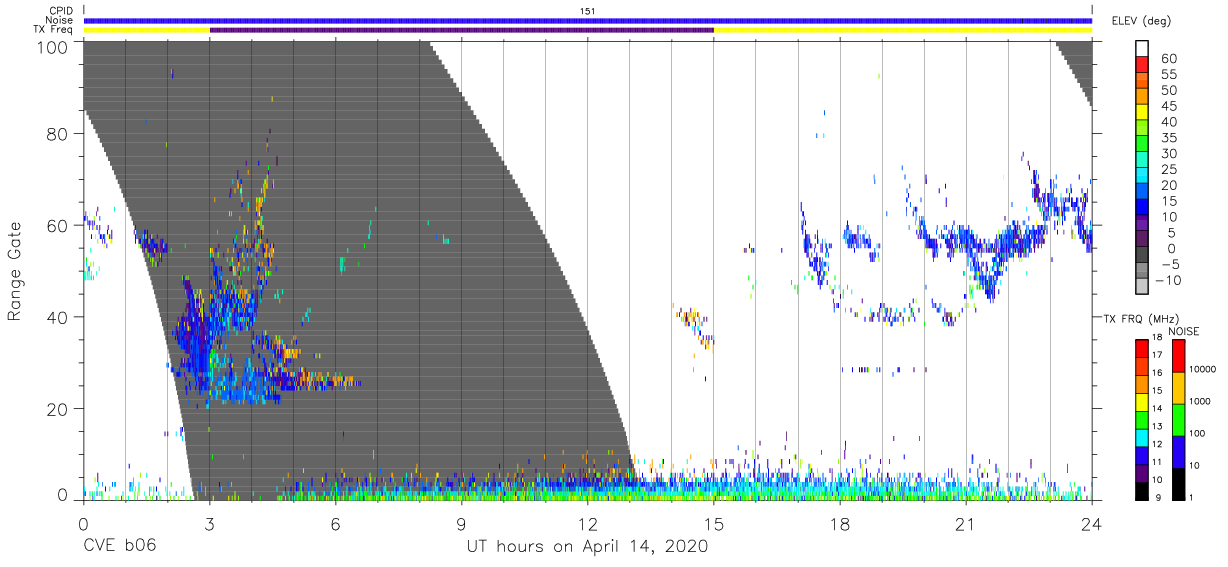
Task: Click the '9' label on TX FRQ colorbar
Action: (1158, 497)
